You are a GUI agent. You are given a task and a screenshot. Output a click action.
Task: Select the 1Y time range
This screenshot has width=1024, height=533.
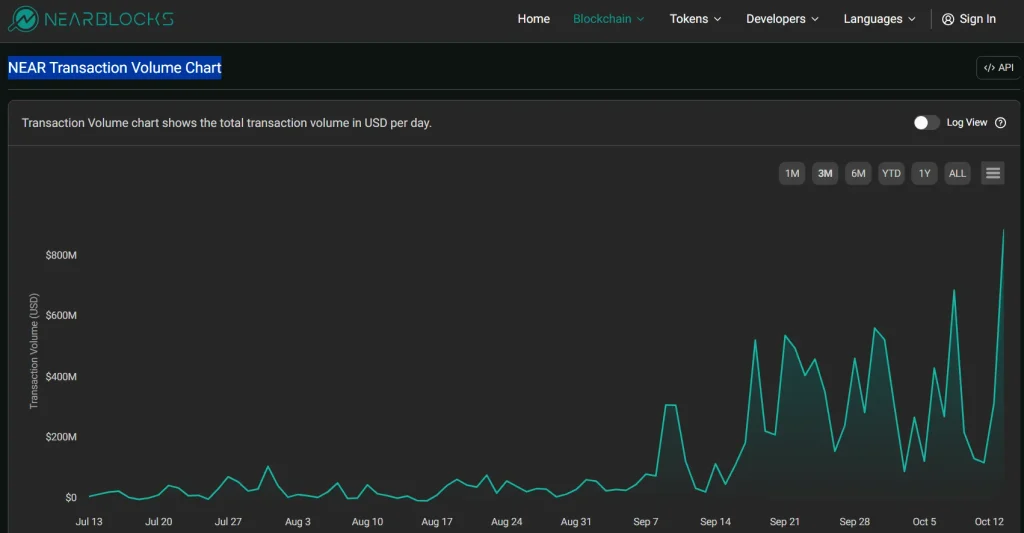(x=924, y=173)
